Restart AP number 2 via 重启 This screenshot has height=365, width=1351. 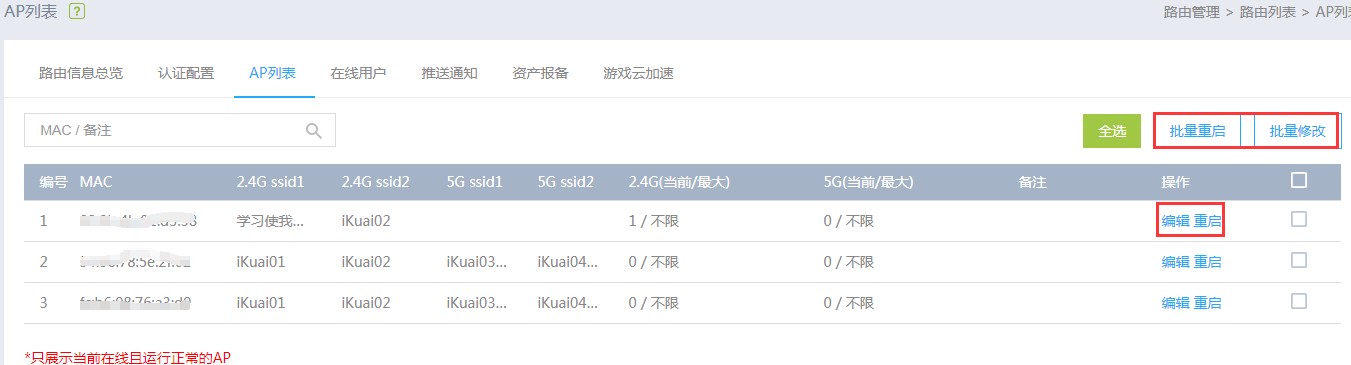(x=1207, y=262)
